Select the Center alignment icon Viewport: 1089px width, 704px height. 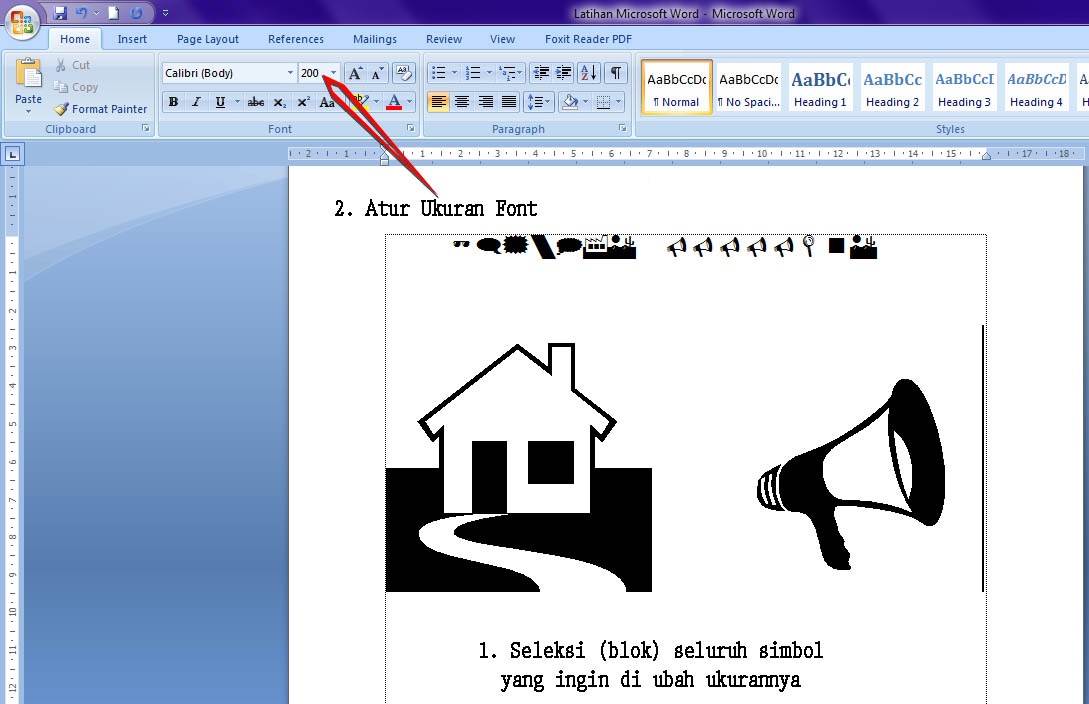pos(461,101)
